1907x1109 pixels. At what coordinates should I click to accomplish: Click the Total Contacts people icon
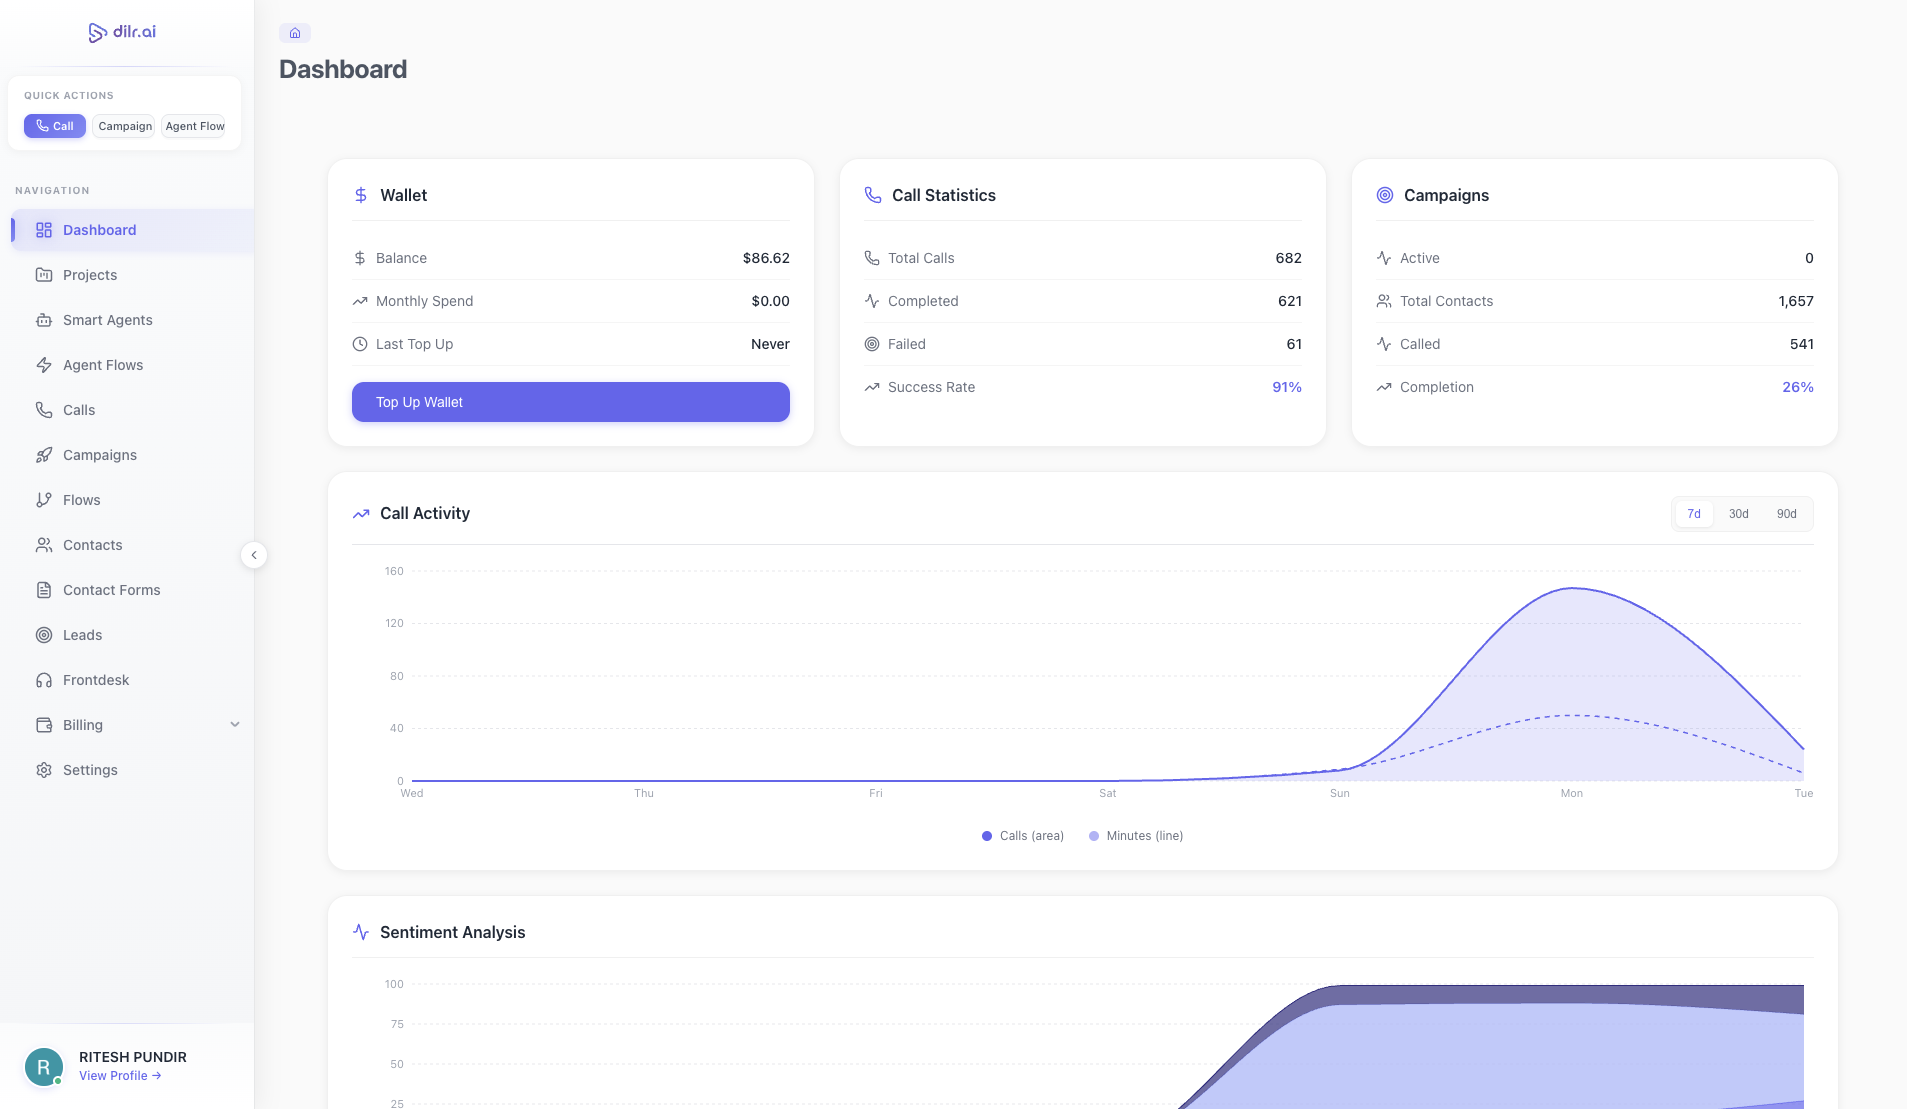point(1384,301)
